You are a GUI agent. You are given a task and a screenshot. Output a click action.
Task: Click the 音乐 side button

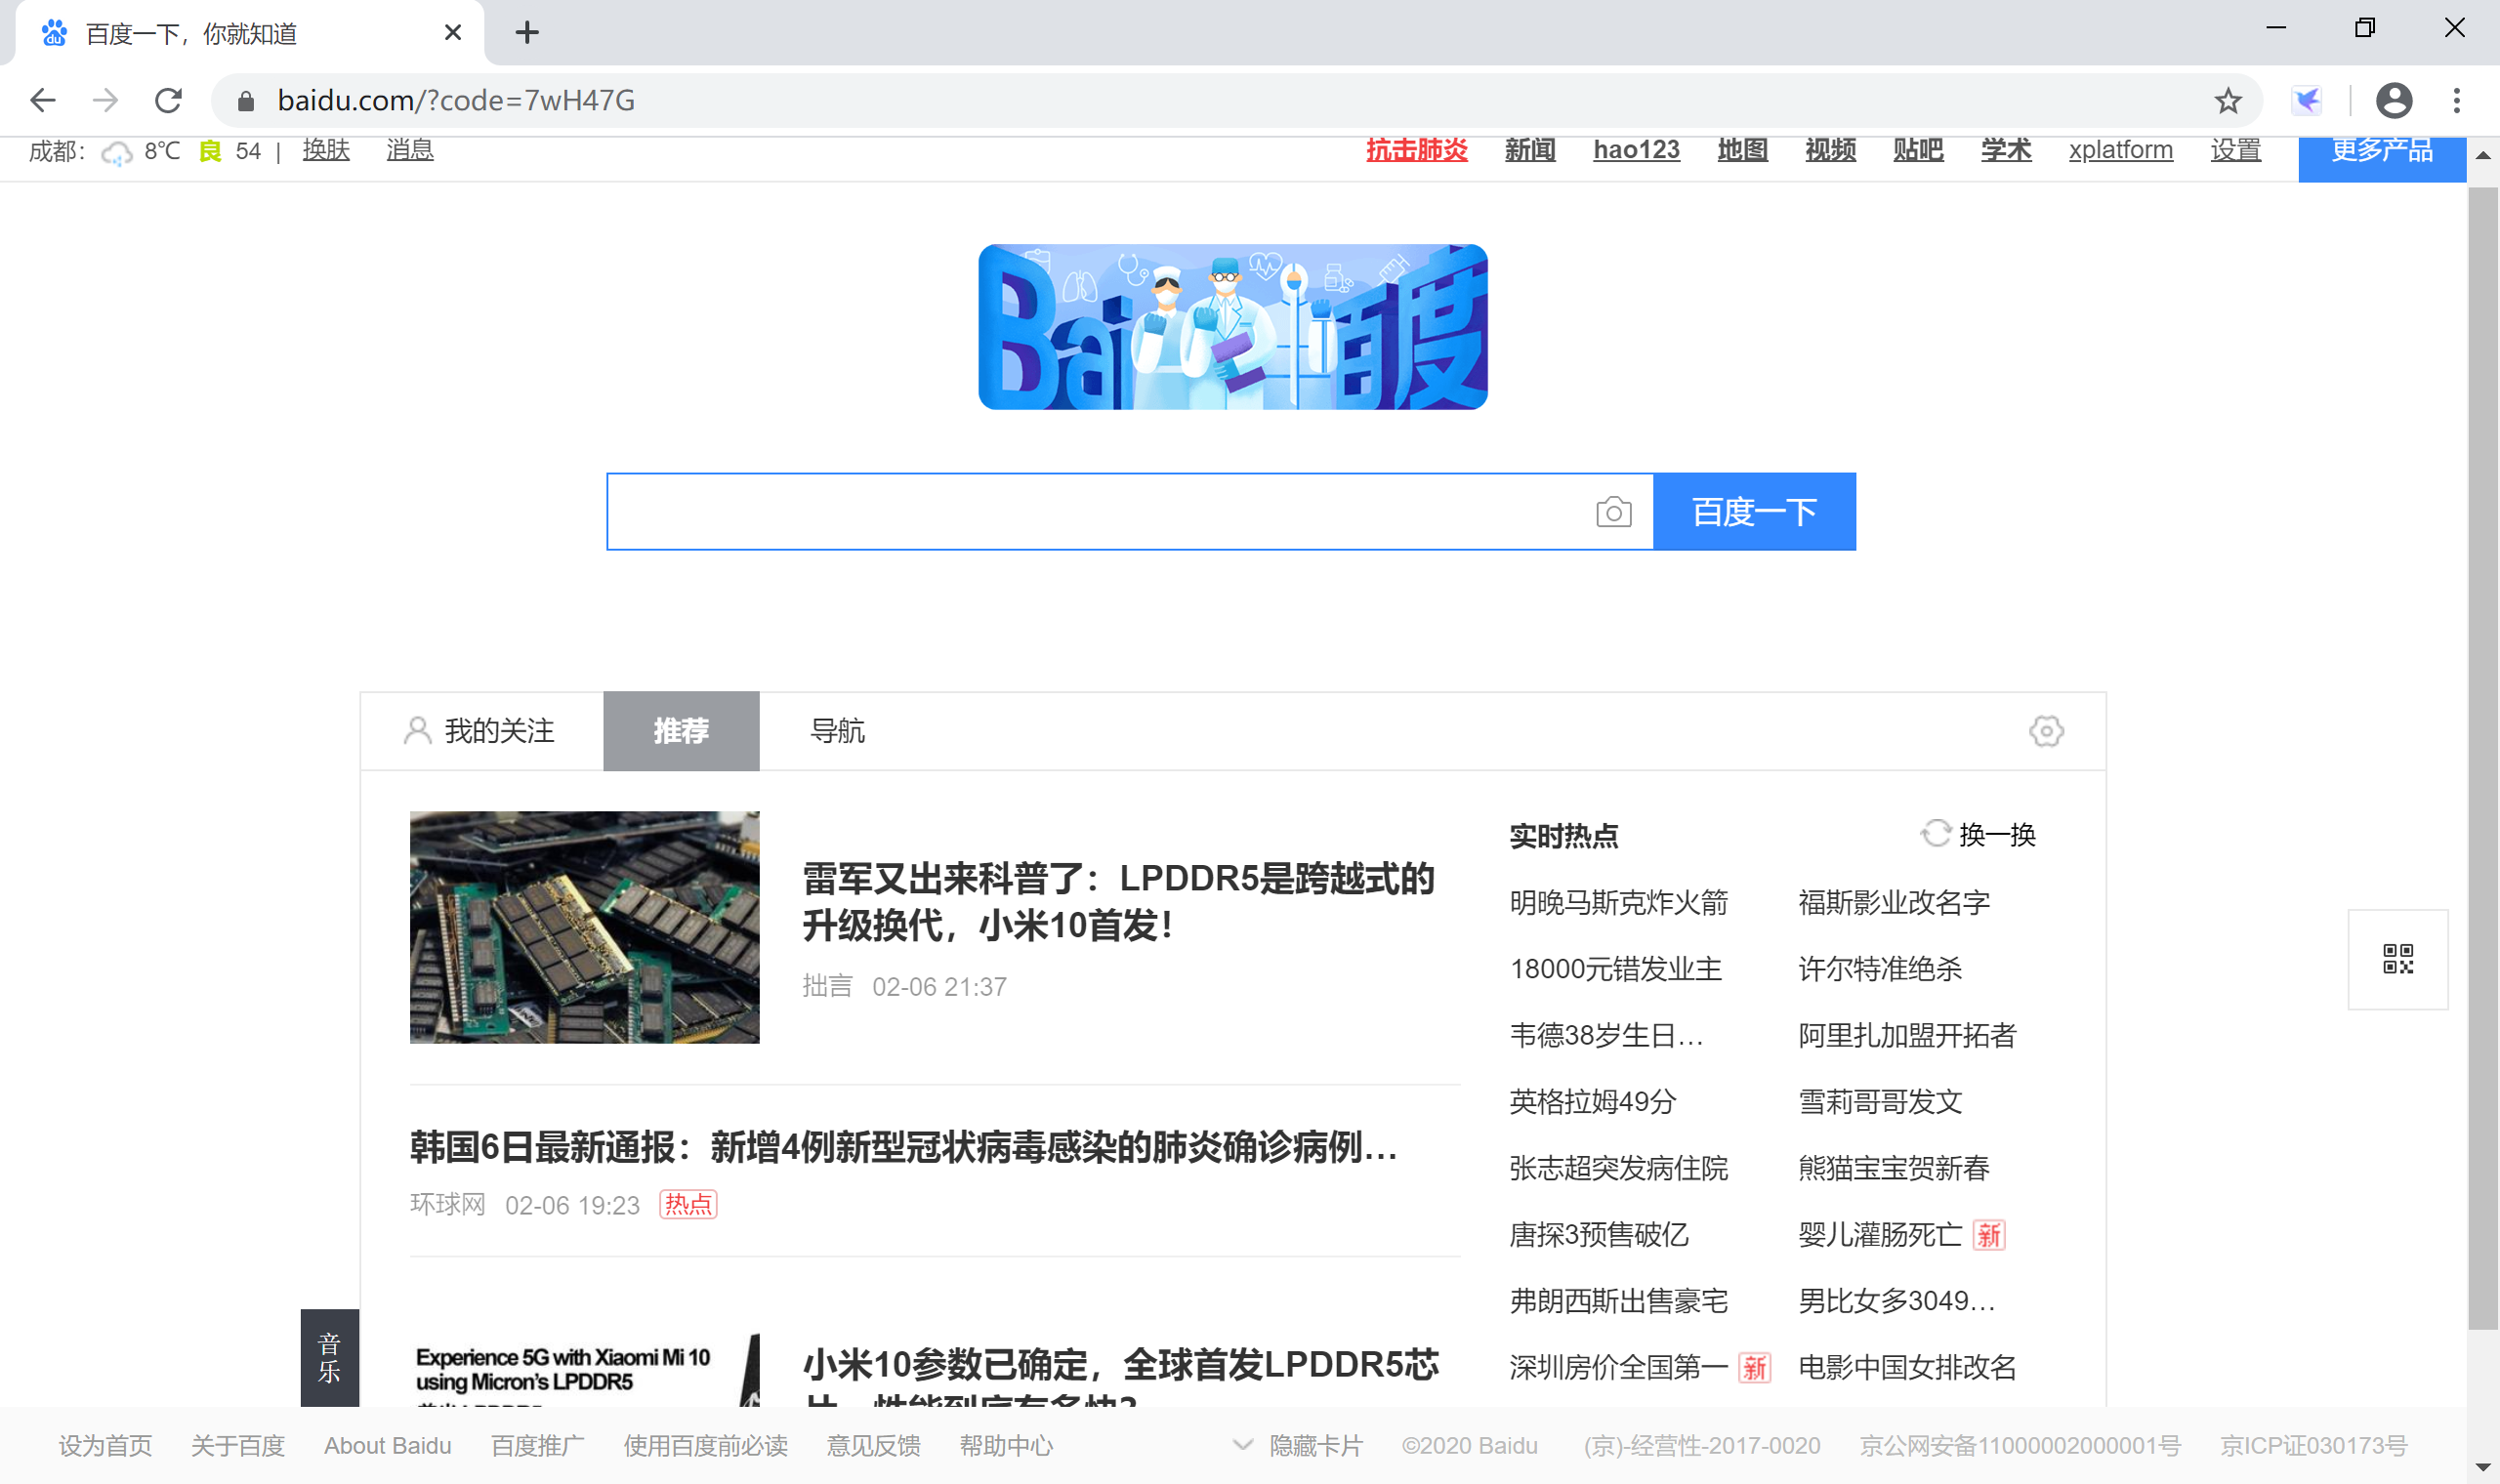coord(329,1357)
